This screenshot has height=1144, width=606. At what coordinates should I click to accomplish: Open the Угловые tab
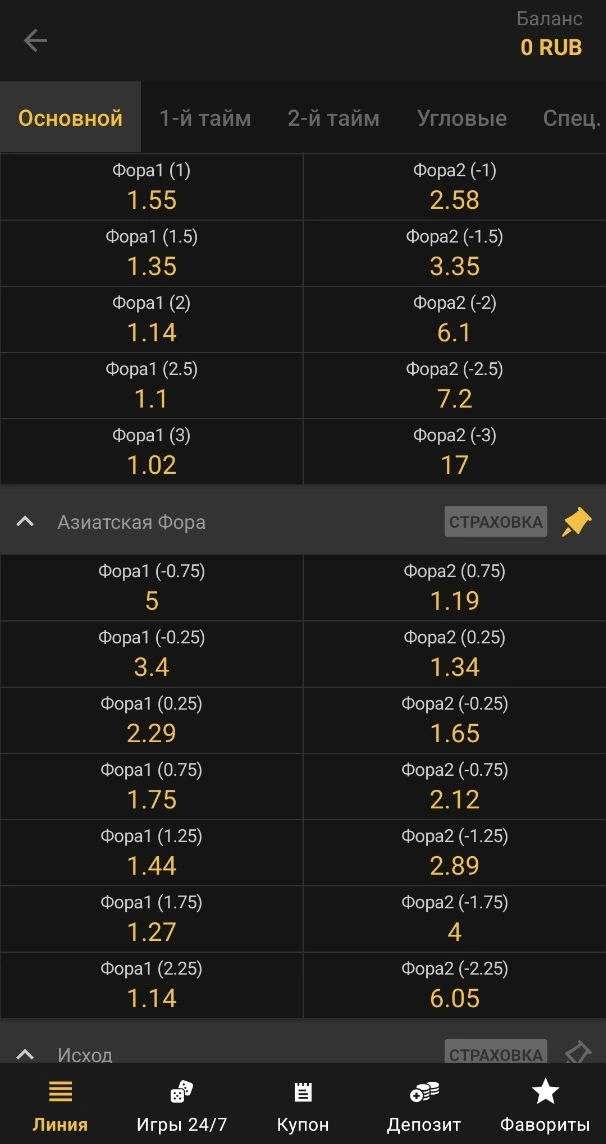[x=461, y=118]
